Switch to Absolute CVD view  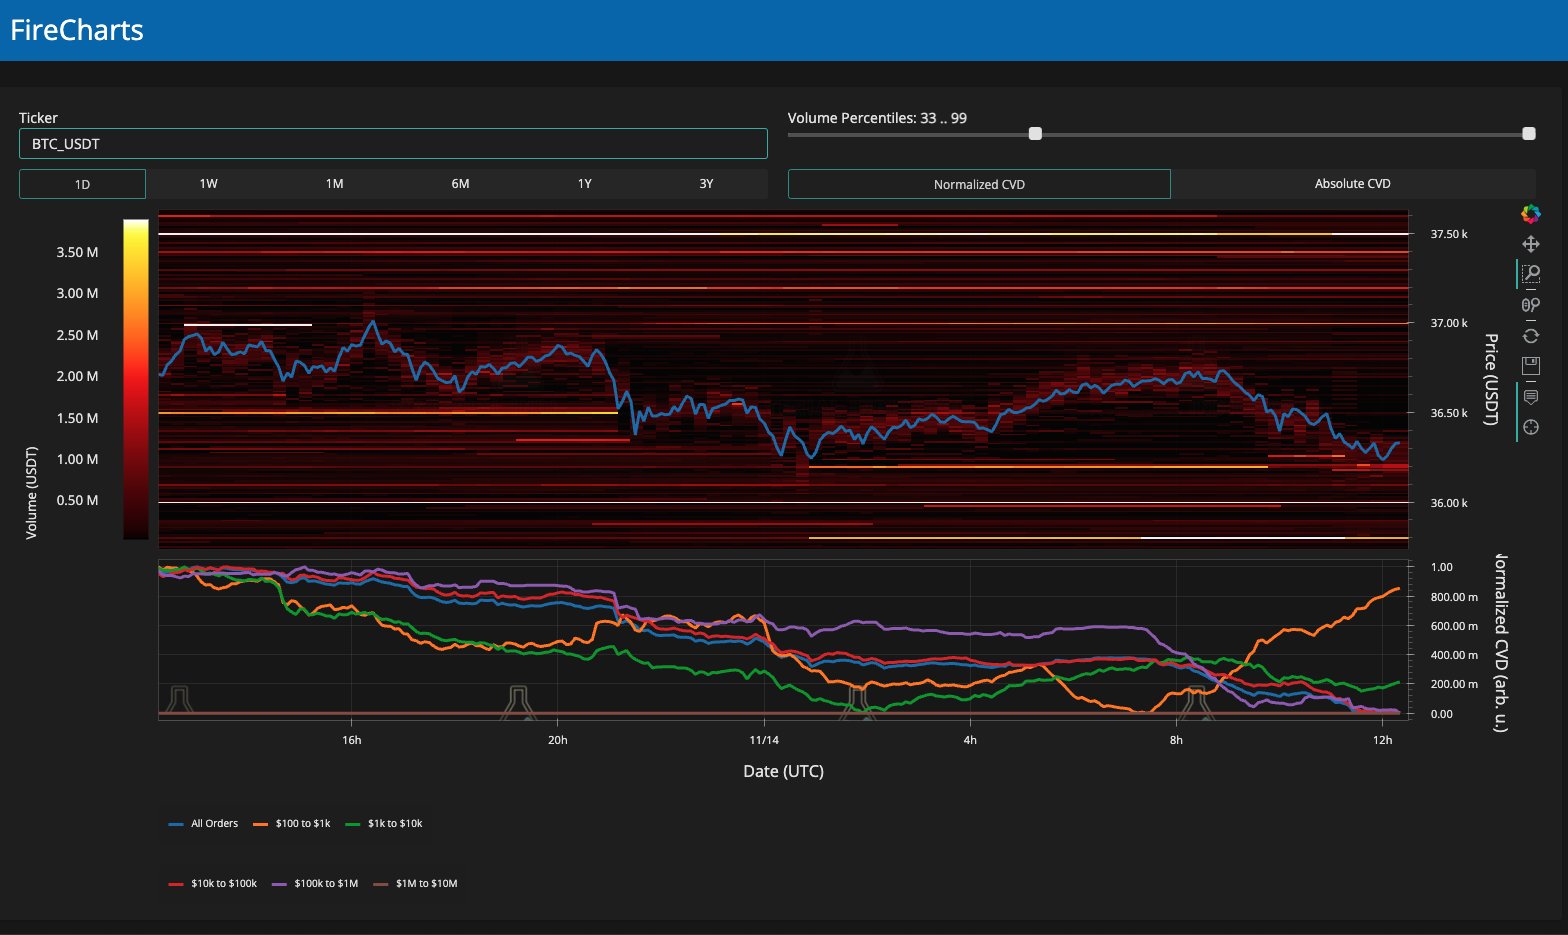click(1352, 184)
